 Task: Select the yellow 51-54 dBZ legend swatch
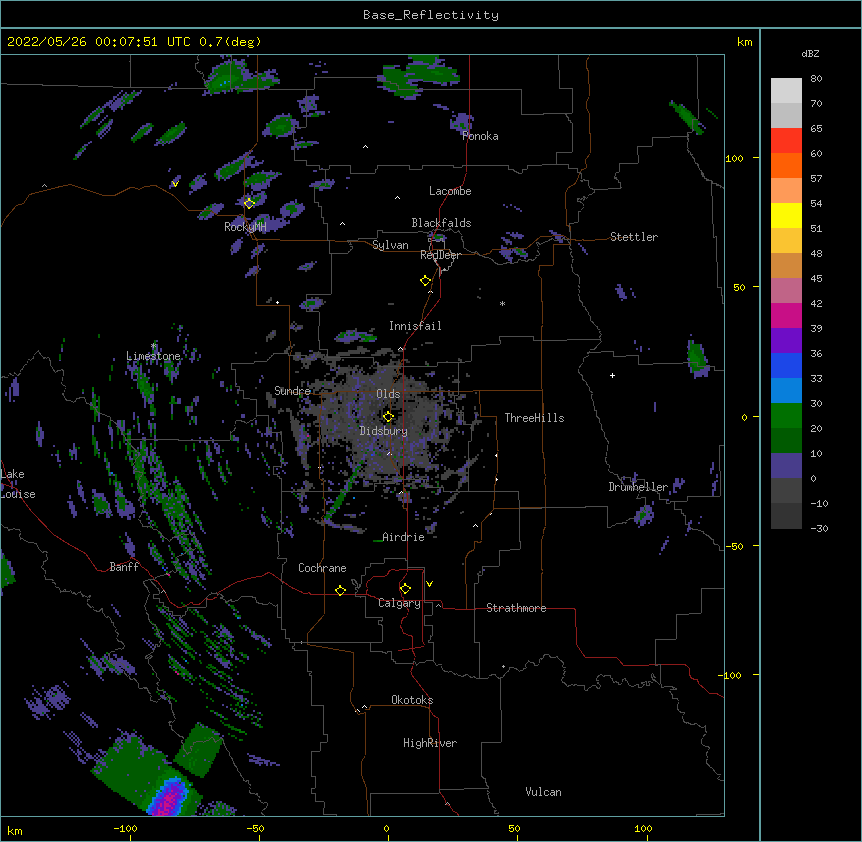pyautogui.click(x=786, y=215)
